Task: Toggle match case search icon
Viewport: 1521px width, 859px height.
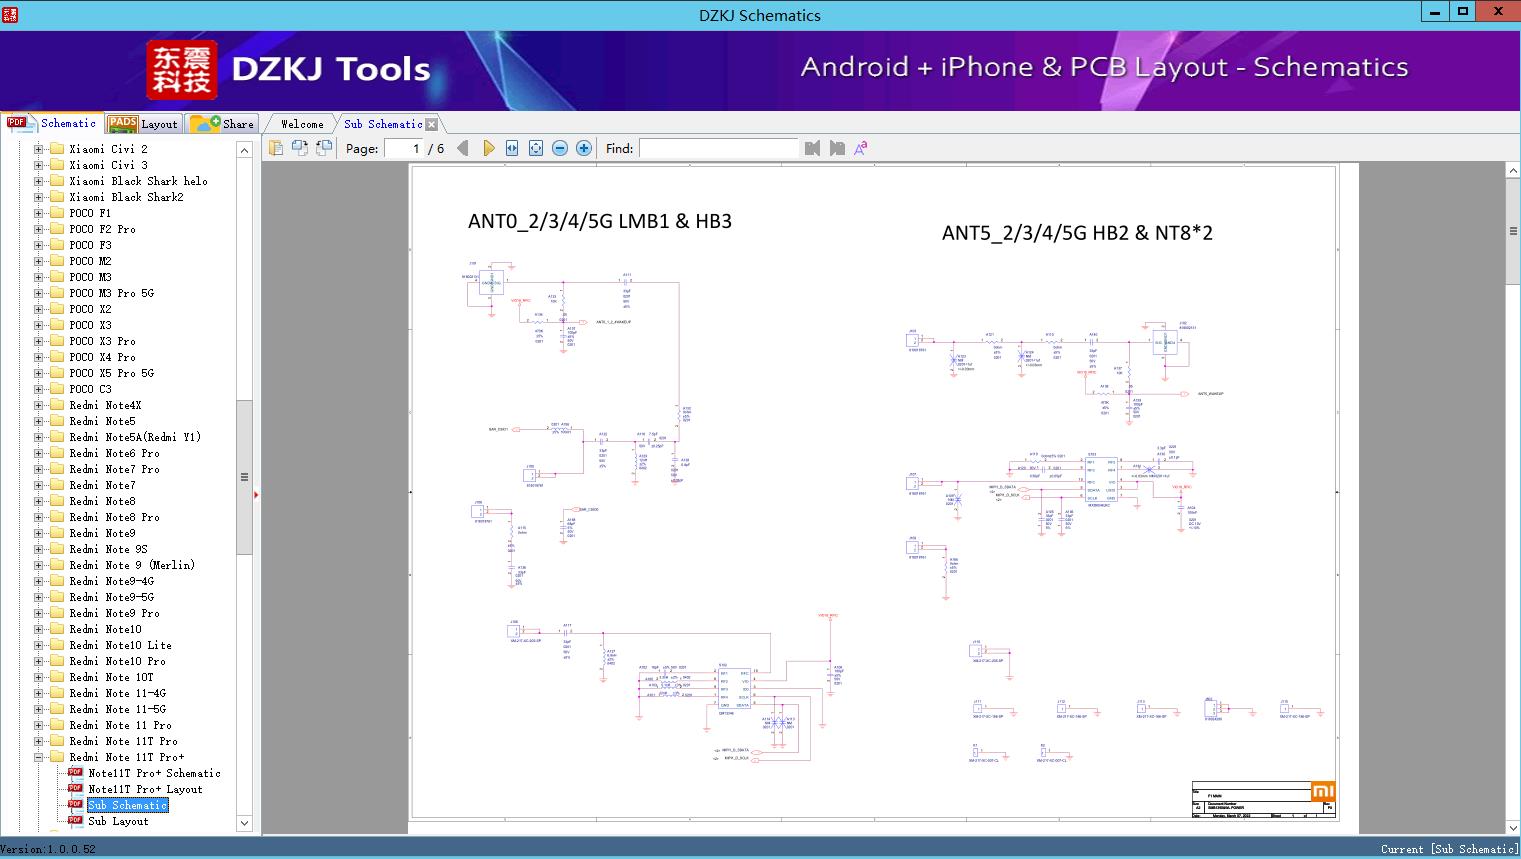Action: (x=861, y=148)
